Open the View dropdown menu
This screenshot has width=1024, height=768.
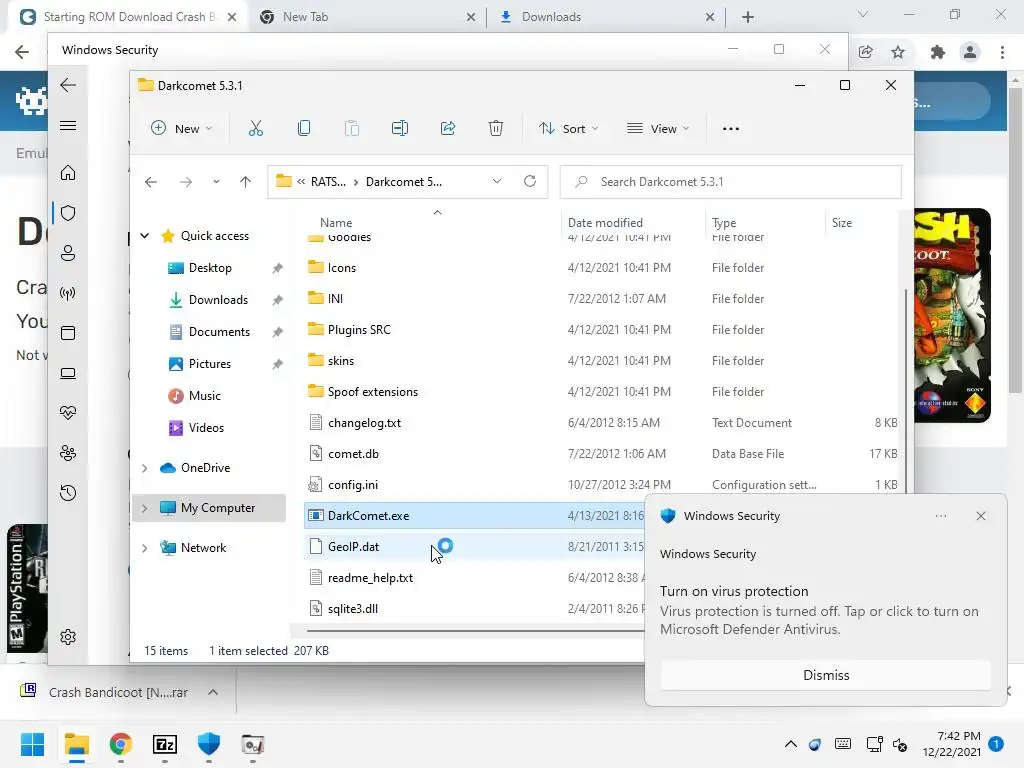tap(658, 129)
